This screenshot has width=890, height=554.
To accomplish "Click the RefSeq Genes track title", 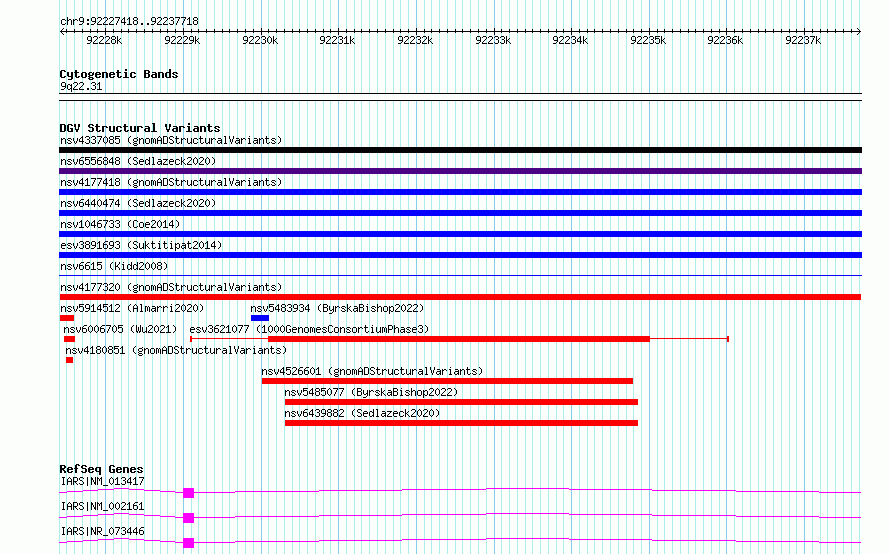I will [x=101, y=469].
